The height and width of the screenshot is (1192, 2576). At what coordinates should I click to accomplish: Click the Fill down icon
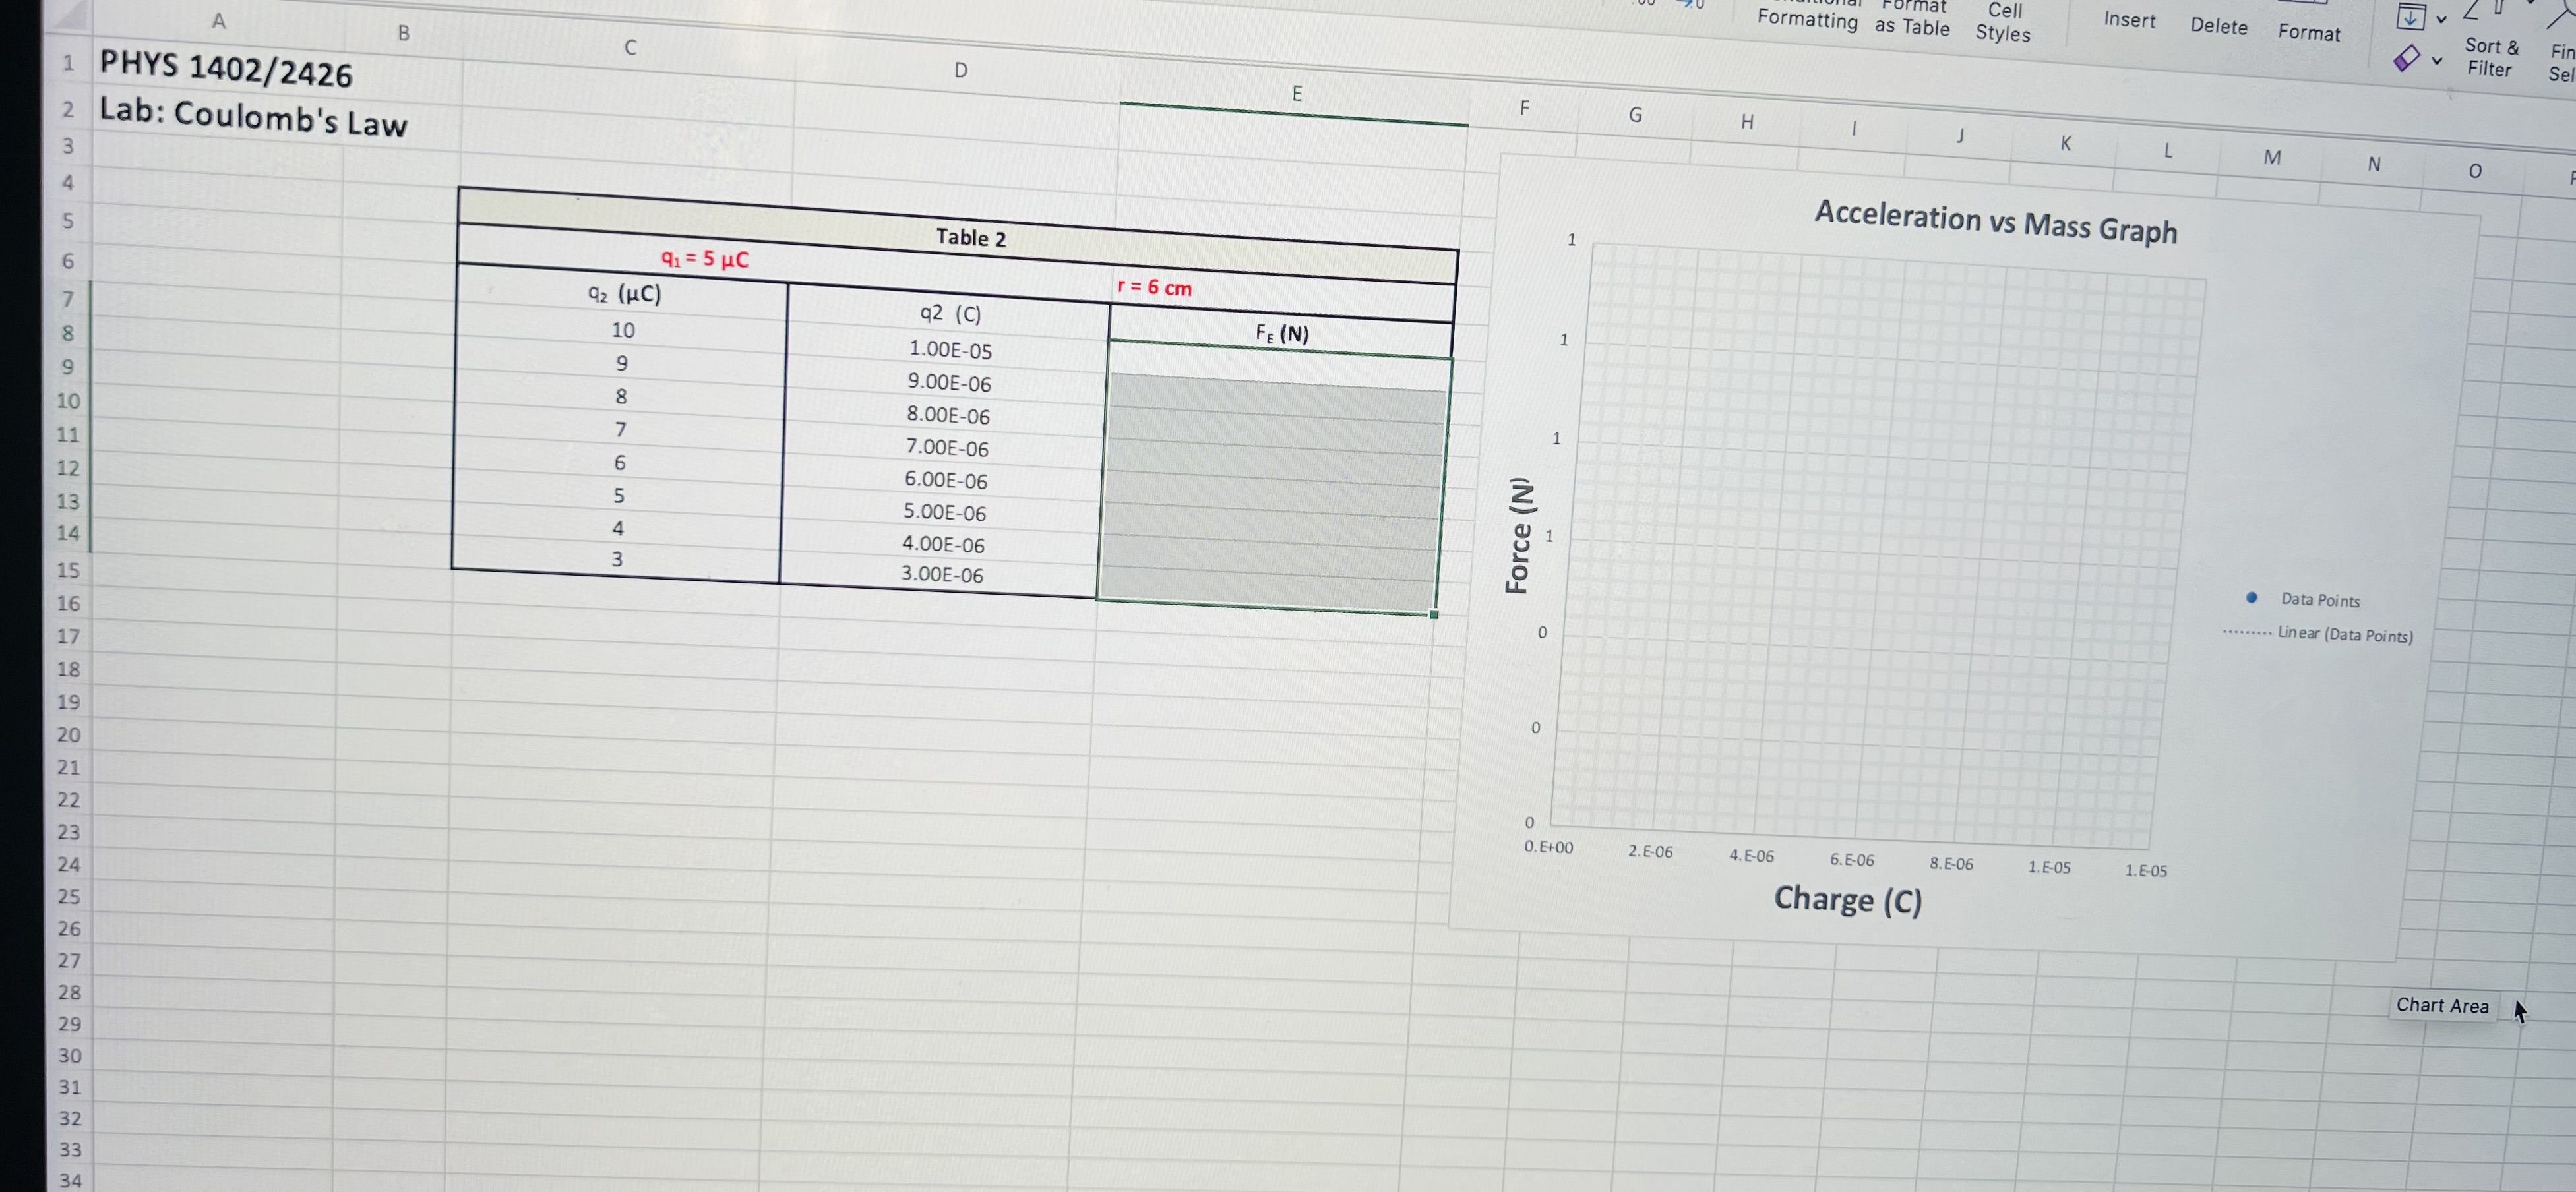point(2410,17)
